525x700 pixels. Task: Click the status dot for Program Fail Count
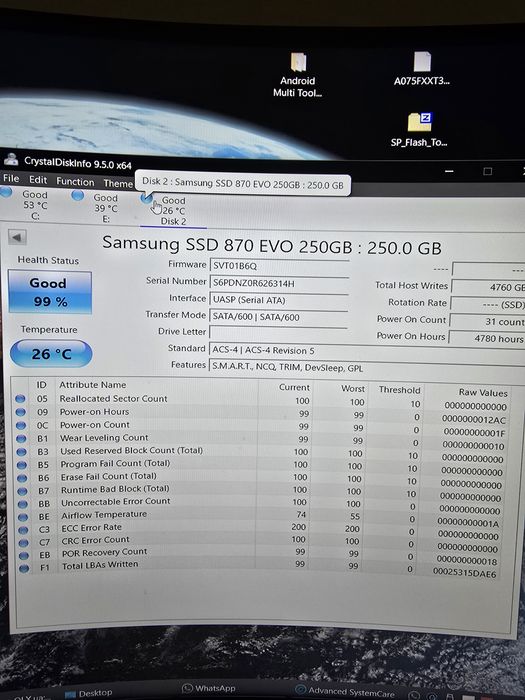tap(22, 465)
